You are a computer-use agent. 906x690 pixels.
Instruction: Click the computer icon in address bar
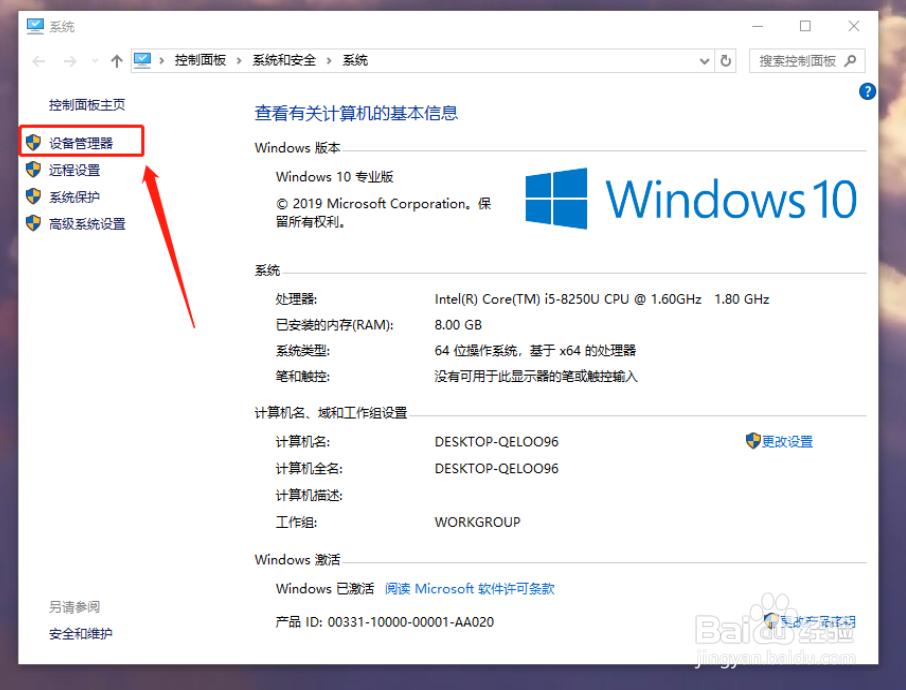(x=142, y=60)
